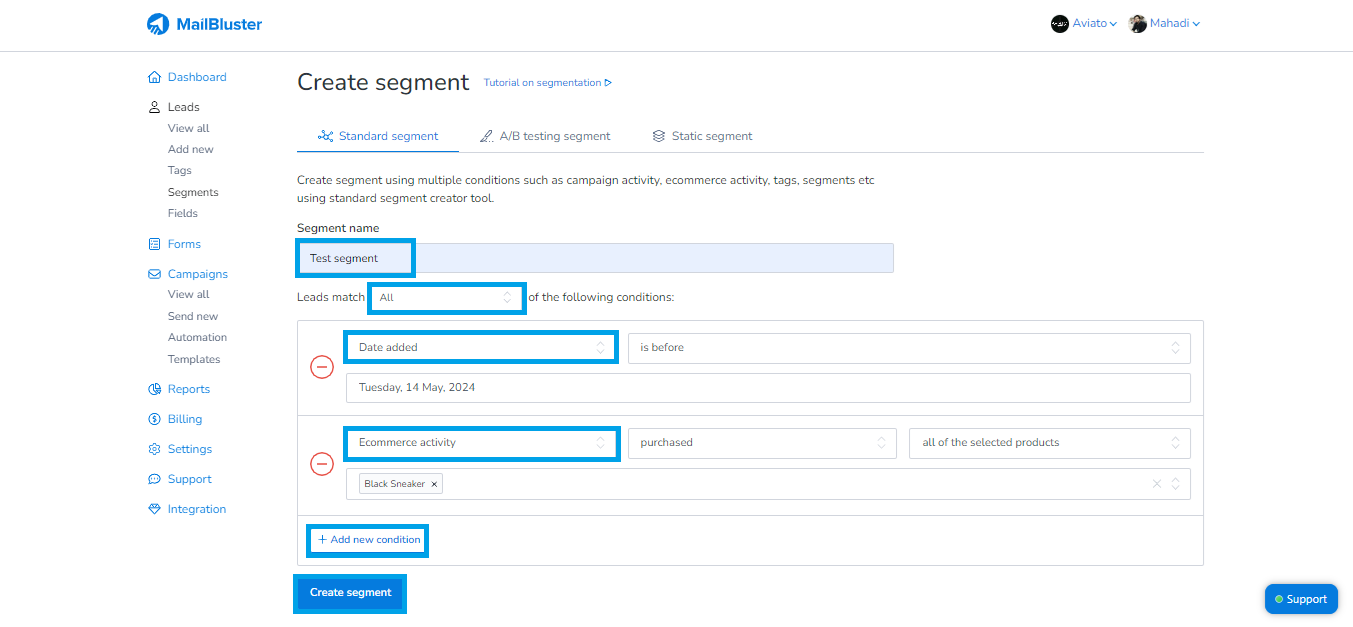Click the Create segment button
The image size is (1353, 627).
click(350, 592)
